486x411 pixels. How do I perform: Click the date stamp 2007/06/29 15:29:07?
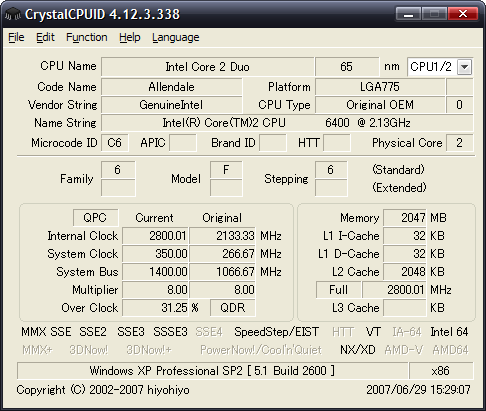tap(418, 390)
